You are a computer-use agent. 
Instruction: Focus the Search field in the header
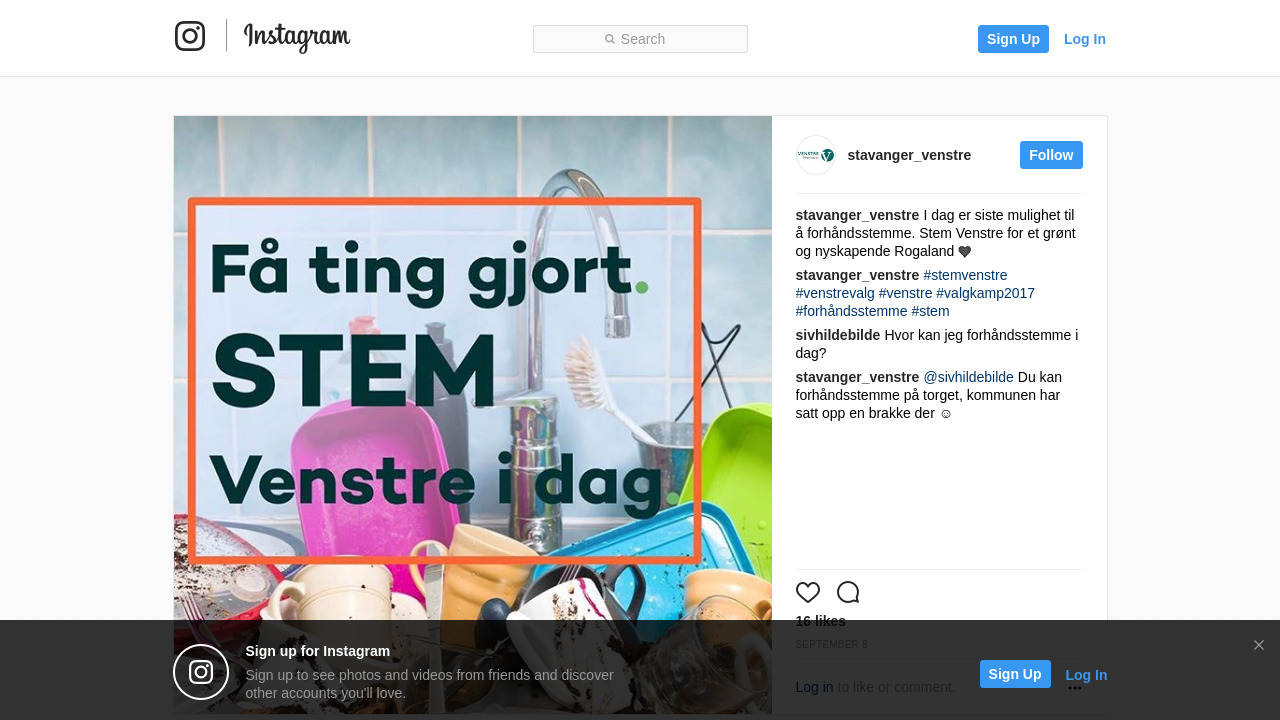click(640, 39)
